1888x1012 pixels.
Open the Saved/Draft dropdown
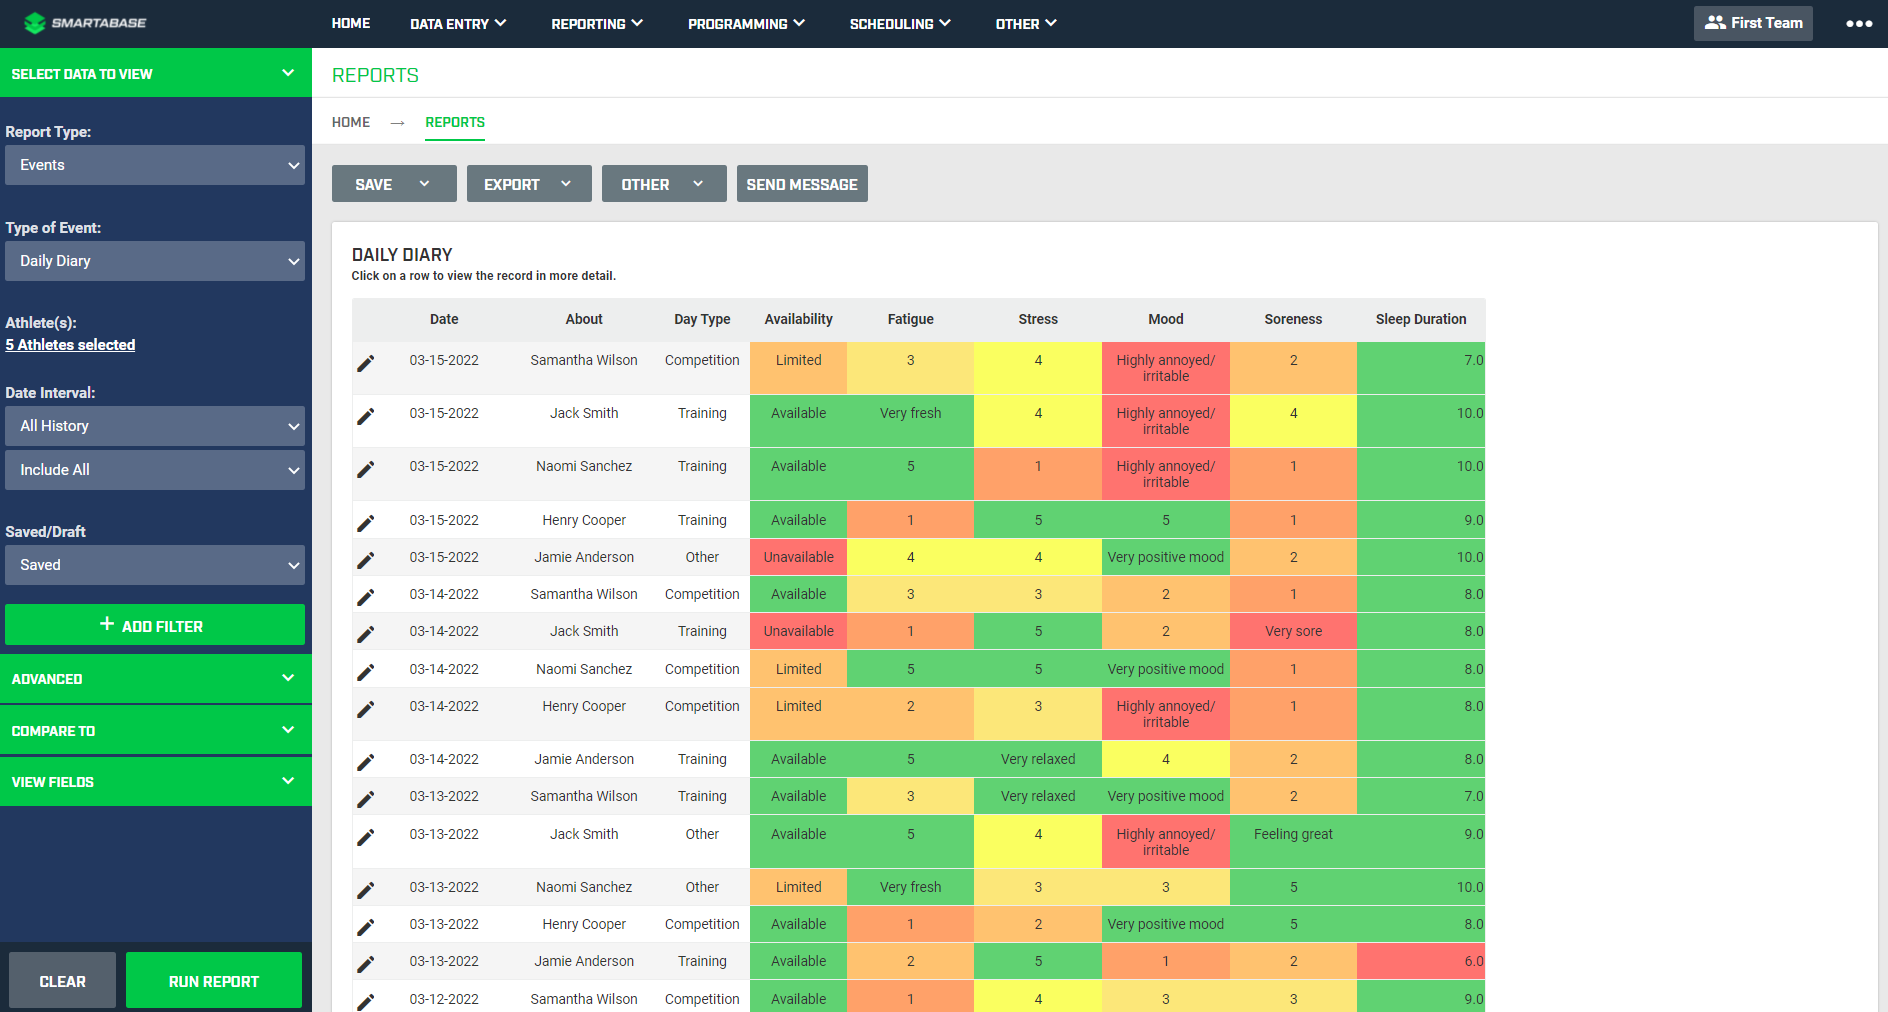pyautogui.click(x=154, y=565)
